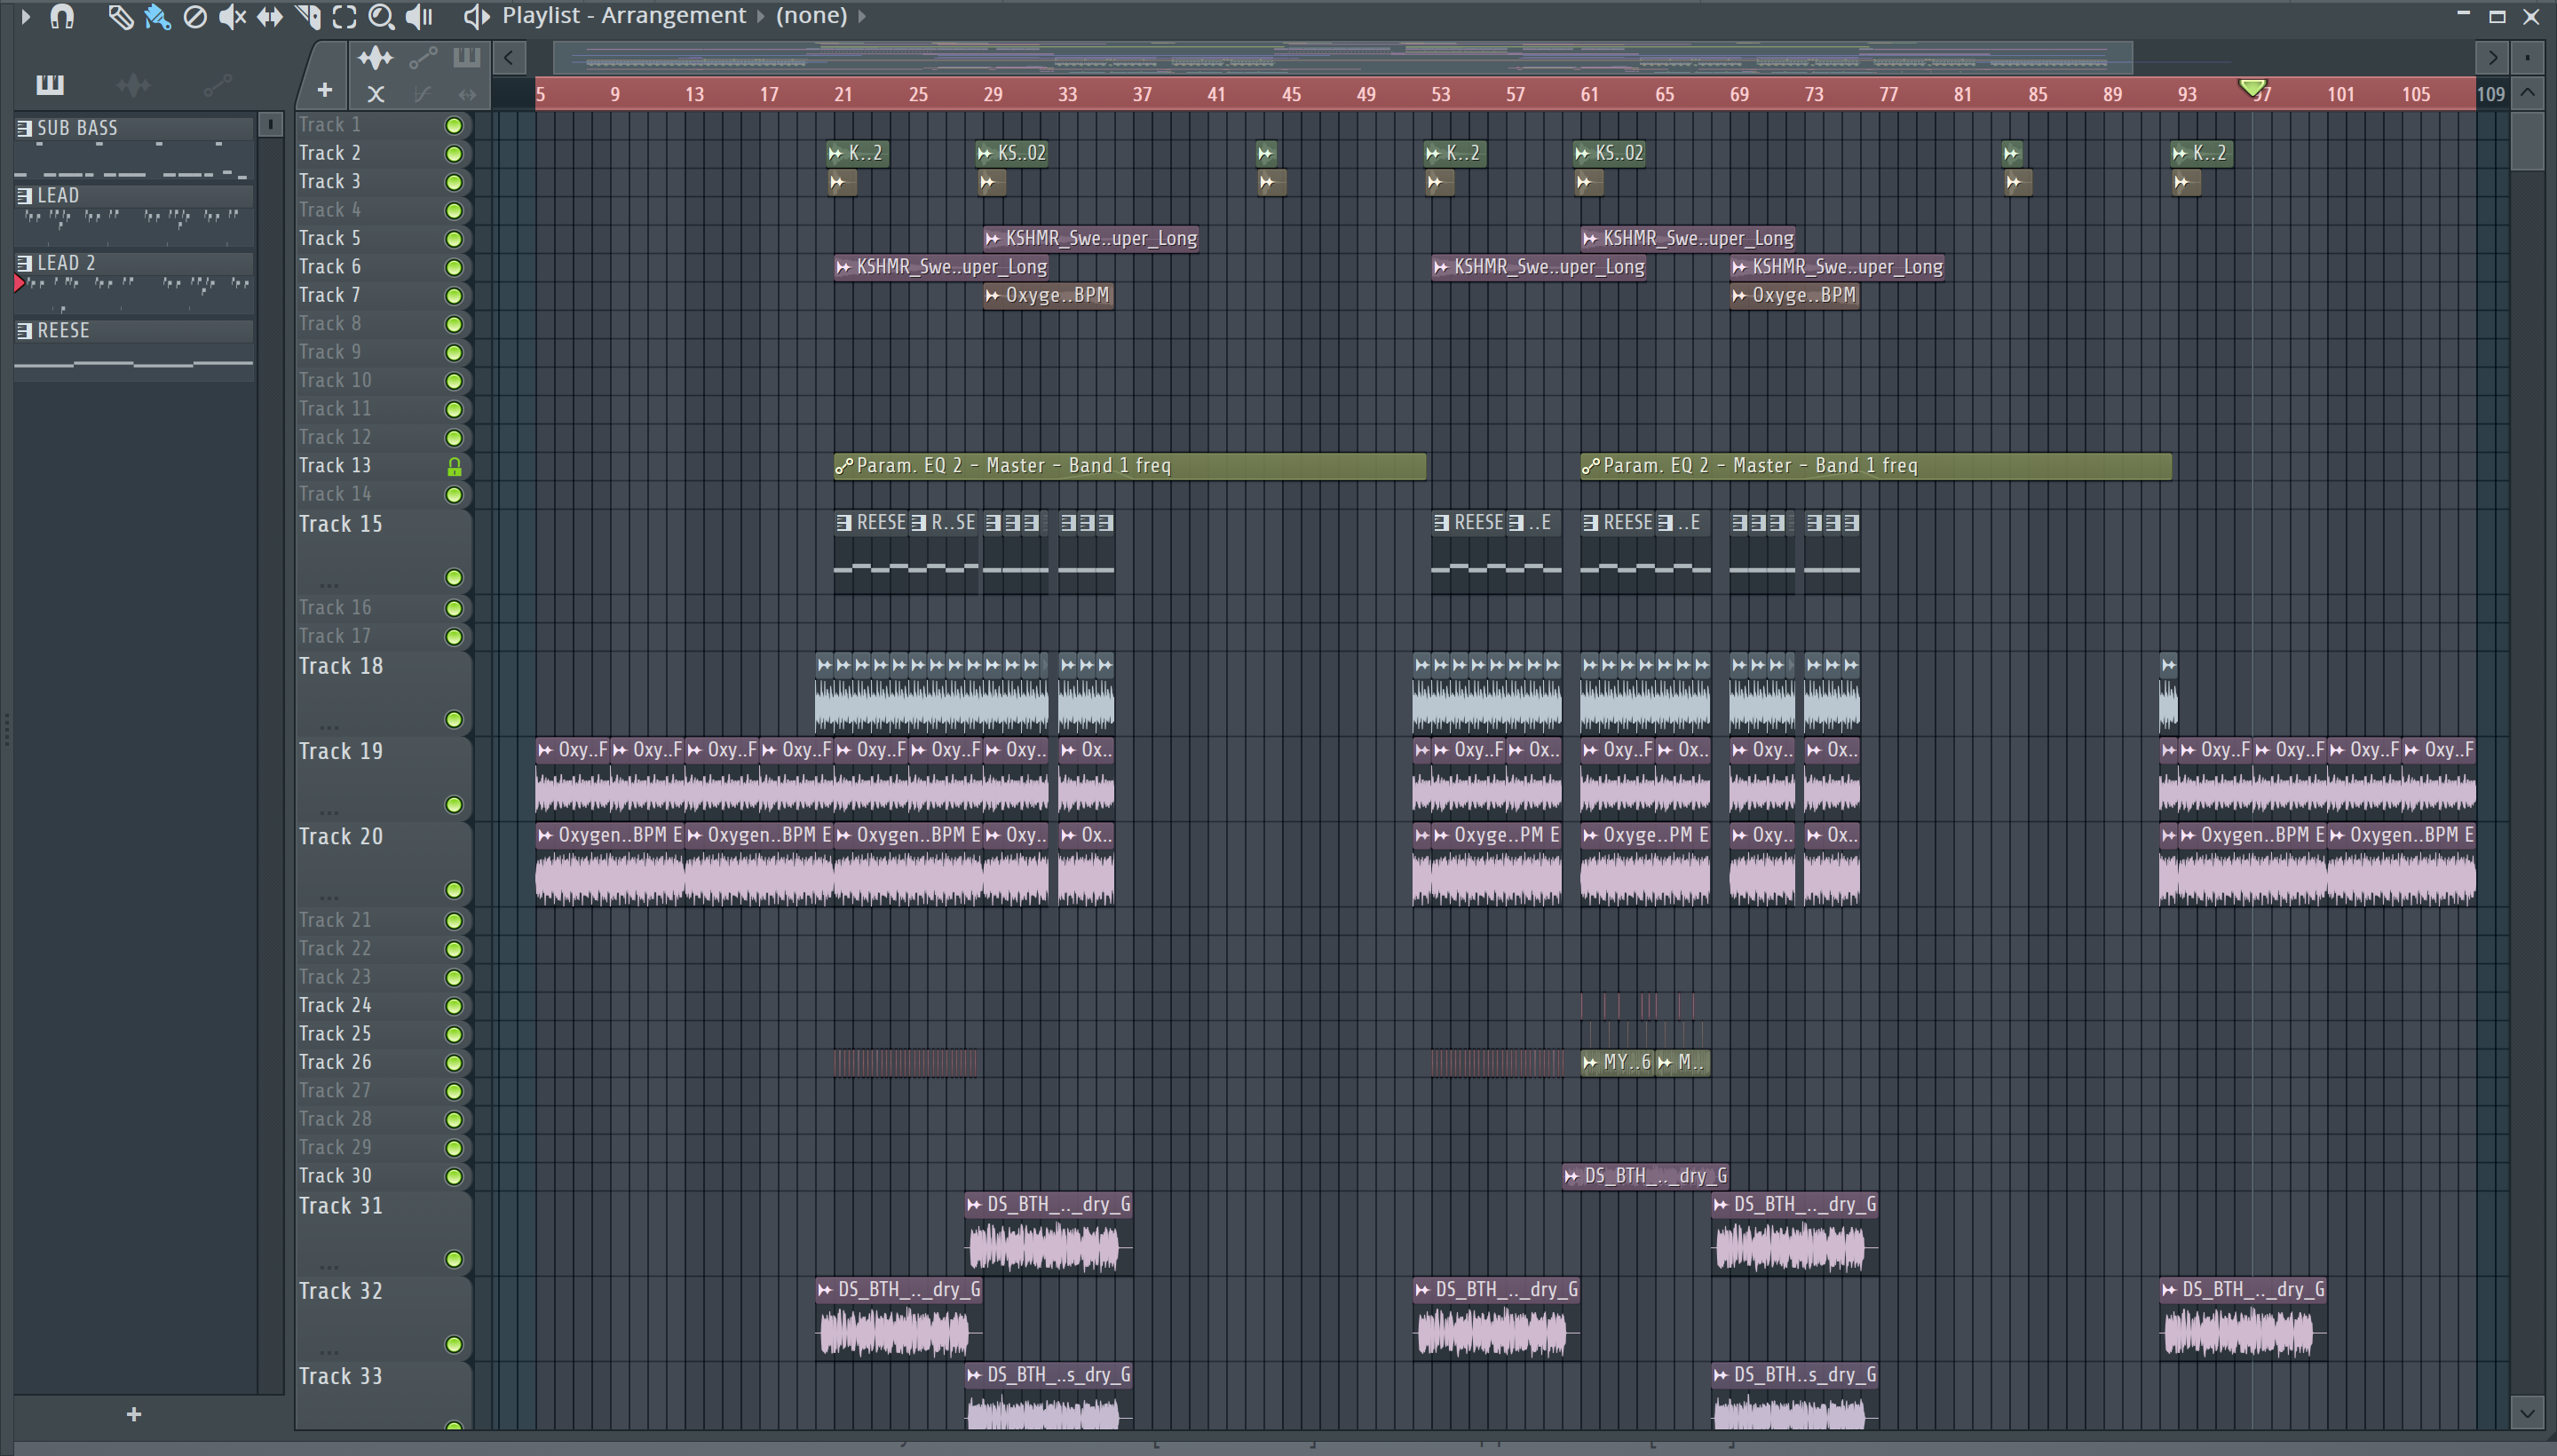Mute Track 2 with its green dot
The height and width of the screenshot is (1456, 2557).
pos(454,154)
